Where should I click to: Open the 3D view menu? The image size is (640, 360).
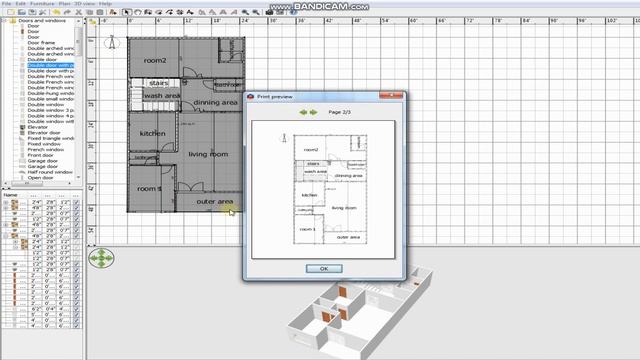[x=84, y=4]
